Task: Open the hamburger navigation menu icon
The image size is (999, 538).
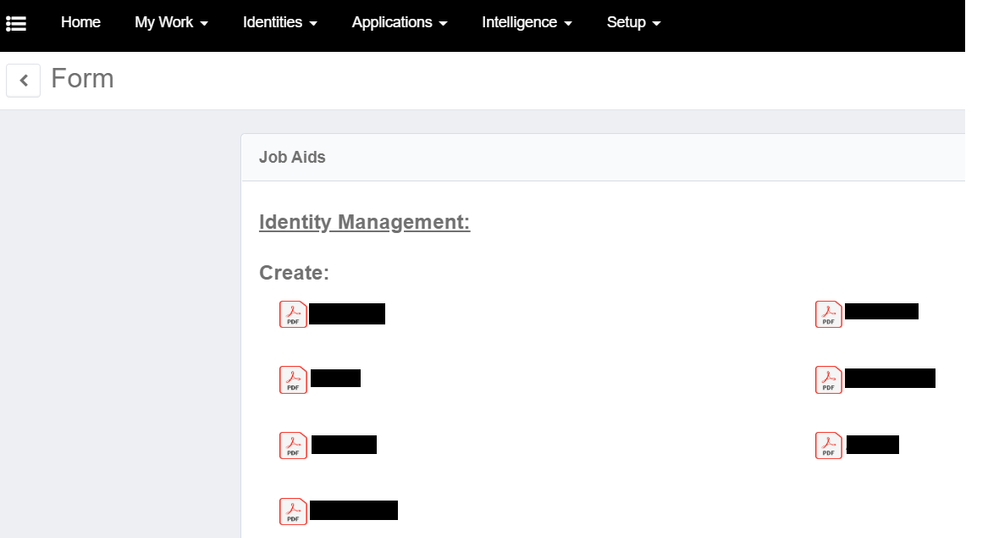Action: pos(16,22)
